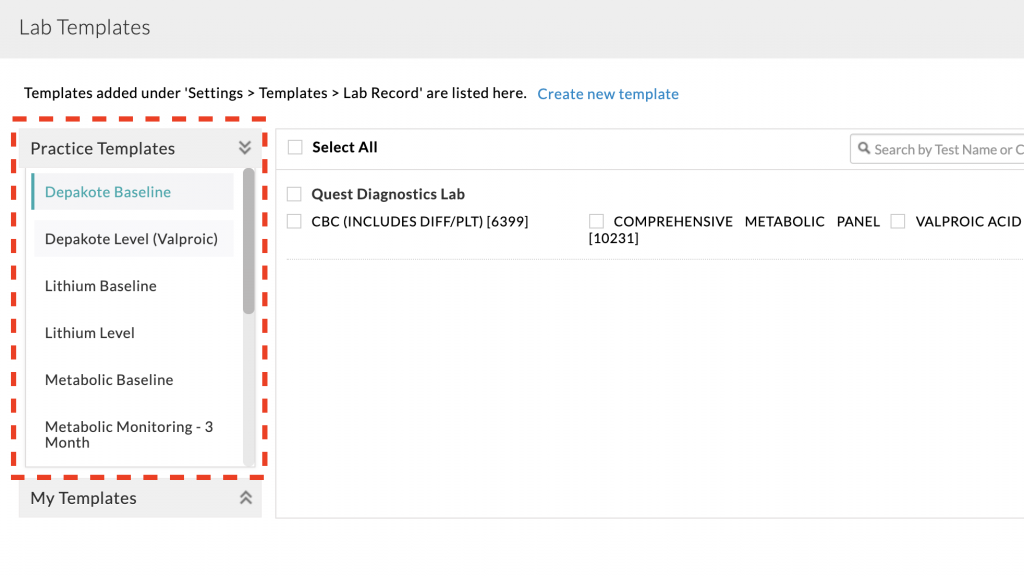
Task: Check the Quest Diagnostics Lab checkbox
Action: (x=295, y=194)
